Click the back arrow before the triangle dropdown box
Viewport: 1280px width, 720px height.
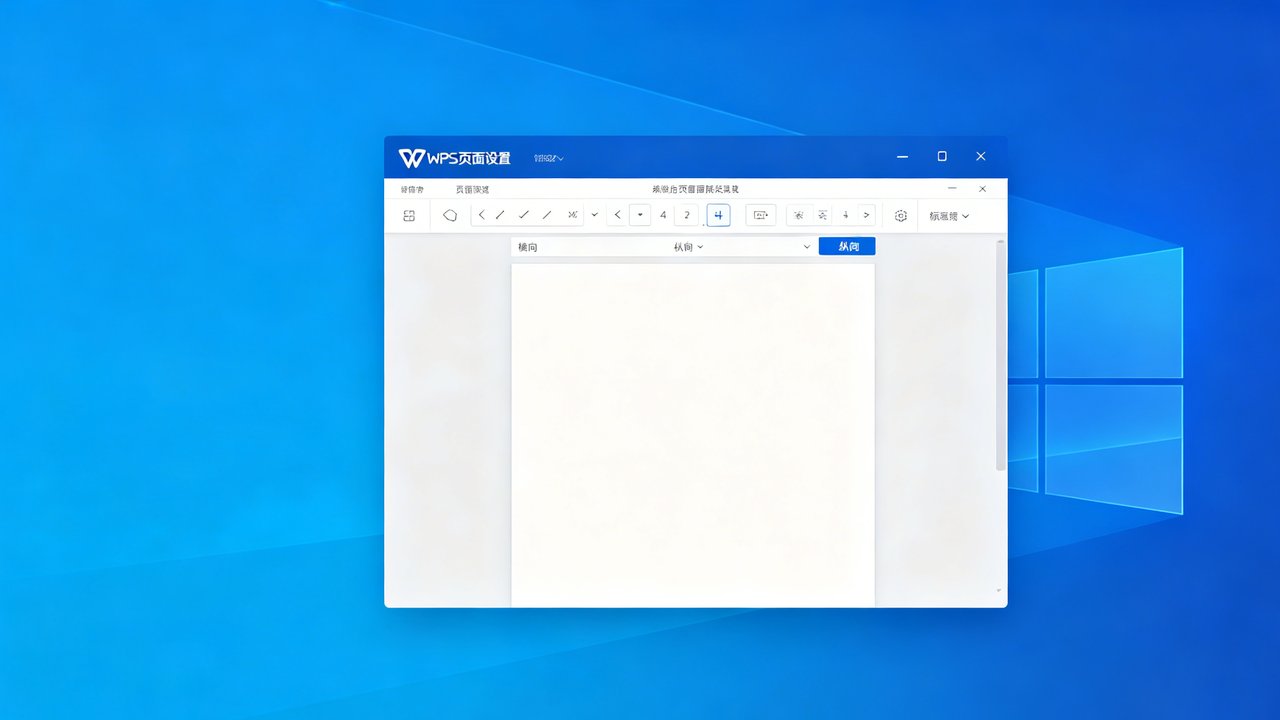click(x=617, y=215)
